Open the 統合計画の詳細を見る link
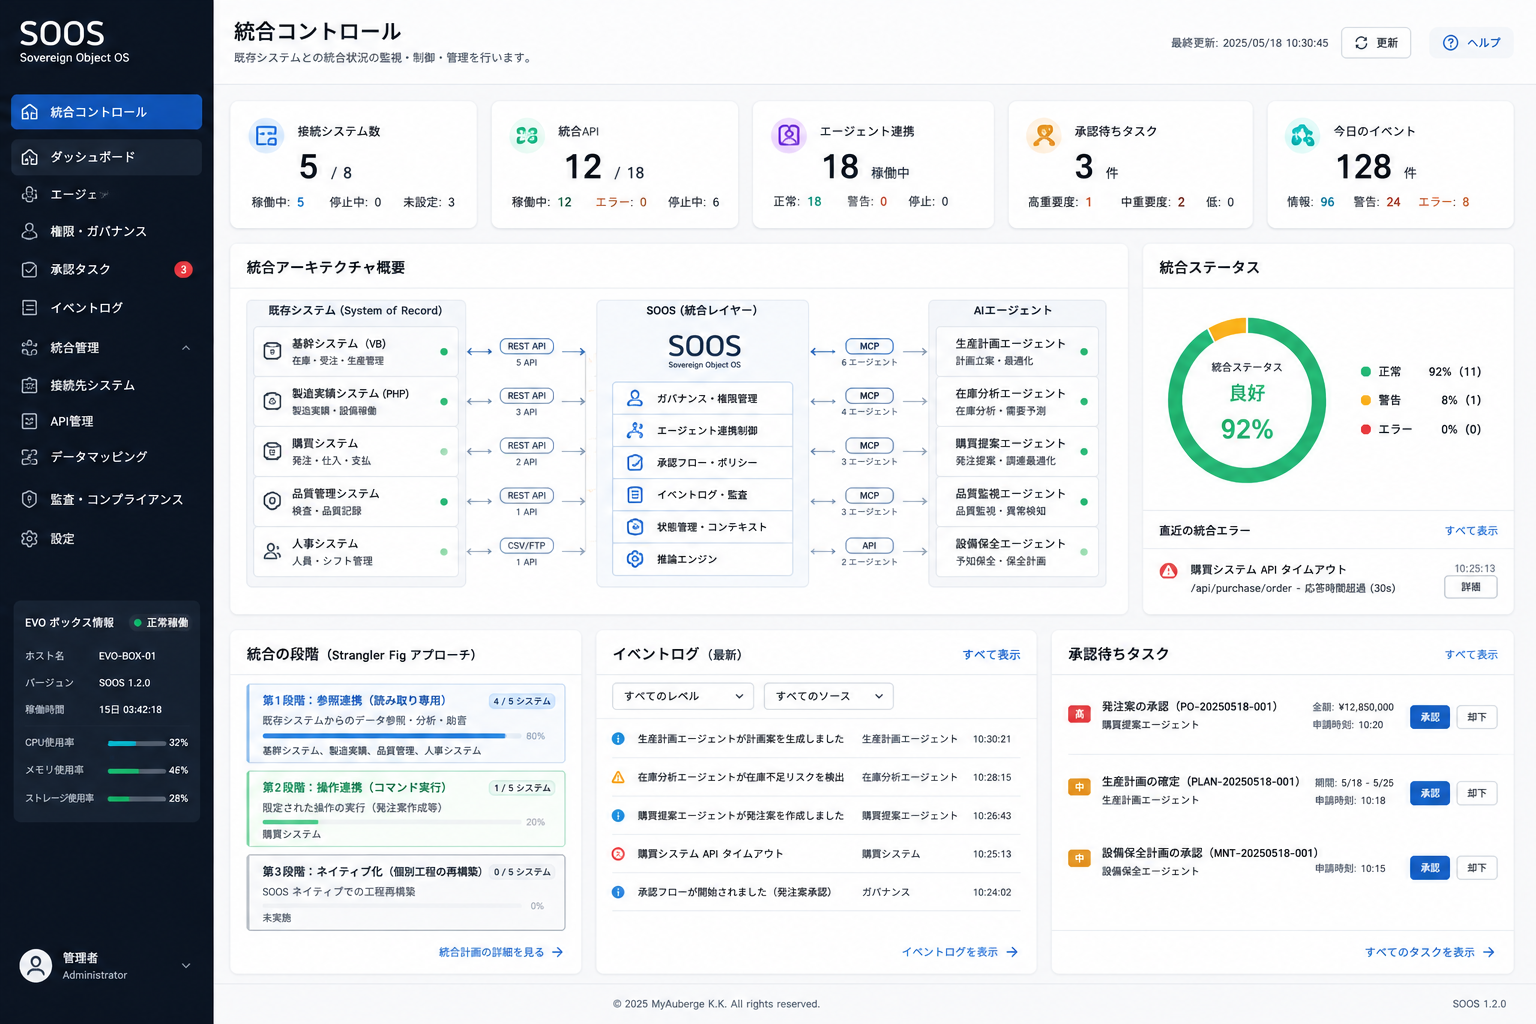The height and width of the screenshot is (1024, 1536). (x=501, y=952)
